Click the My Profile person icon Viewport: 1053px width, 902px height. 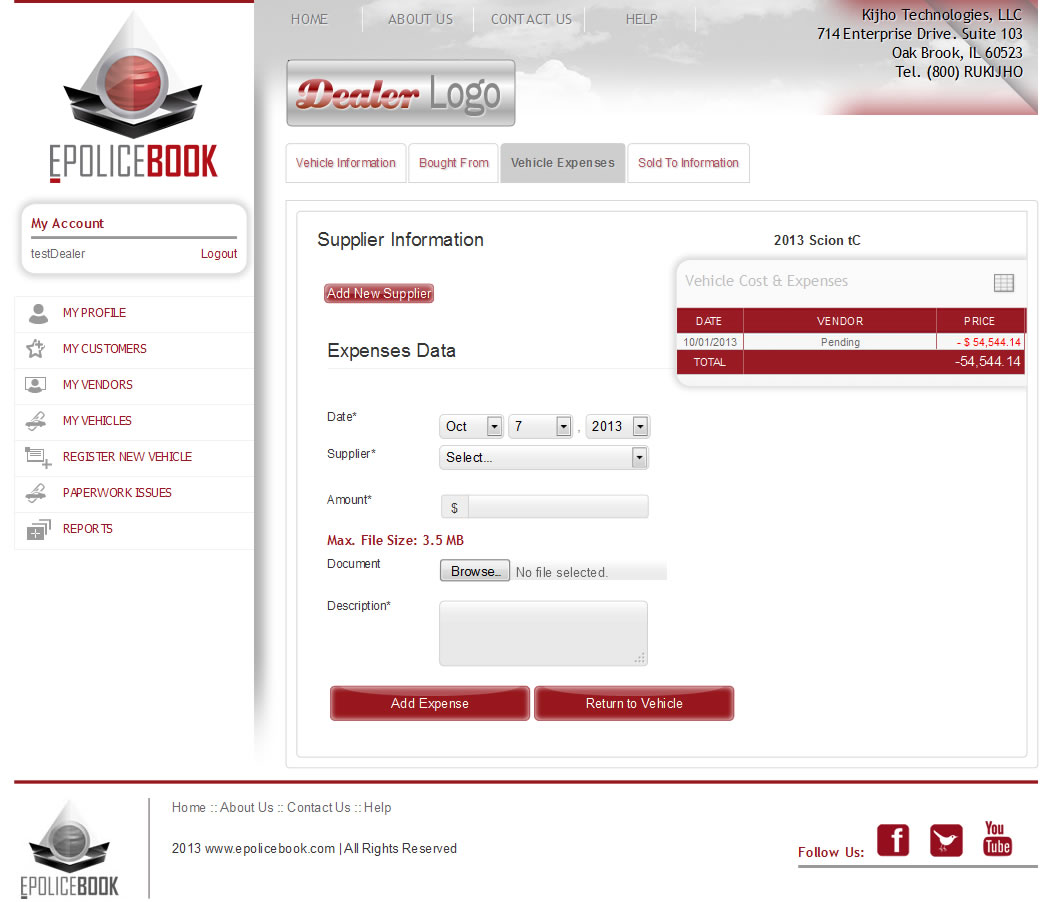(x=38, y=313)
